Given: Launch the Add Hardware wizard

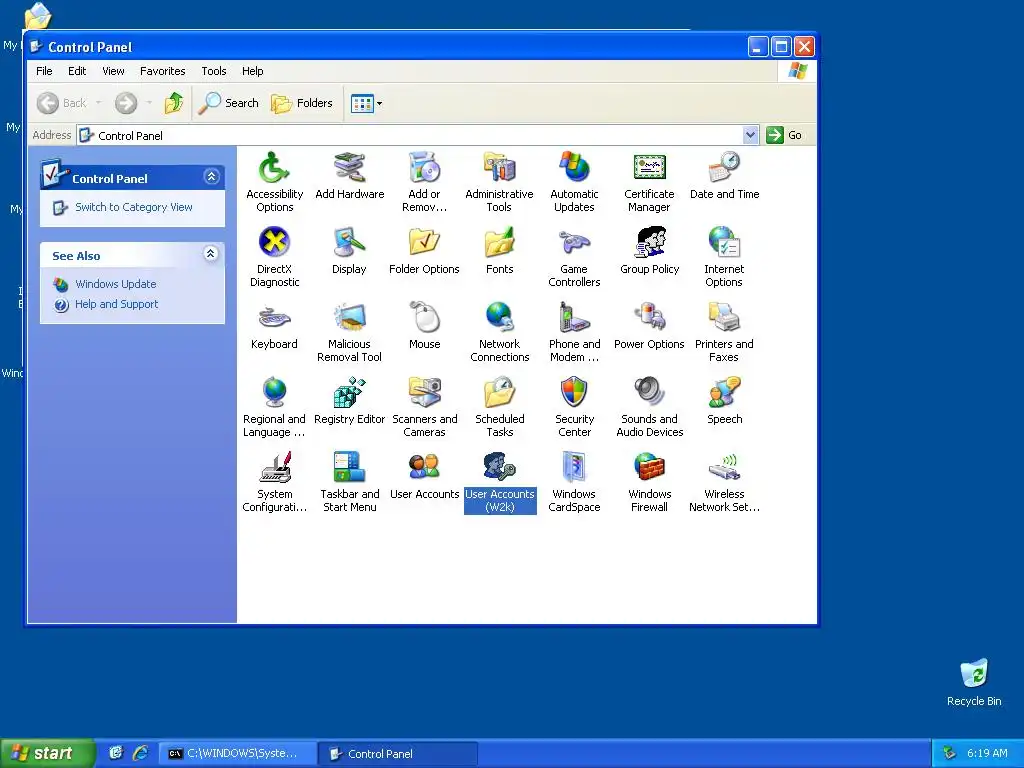Looking at the screenshot, I should tap(349, 168).
